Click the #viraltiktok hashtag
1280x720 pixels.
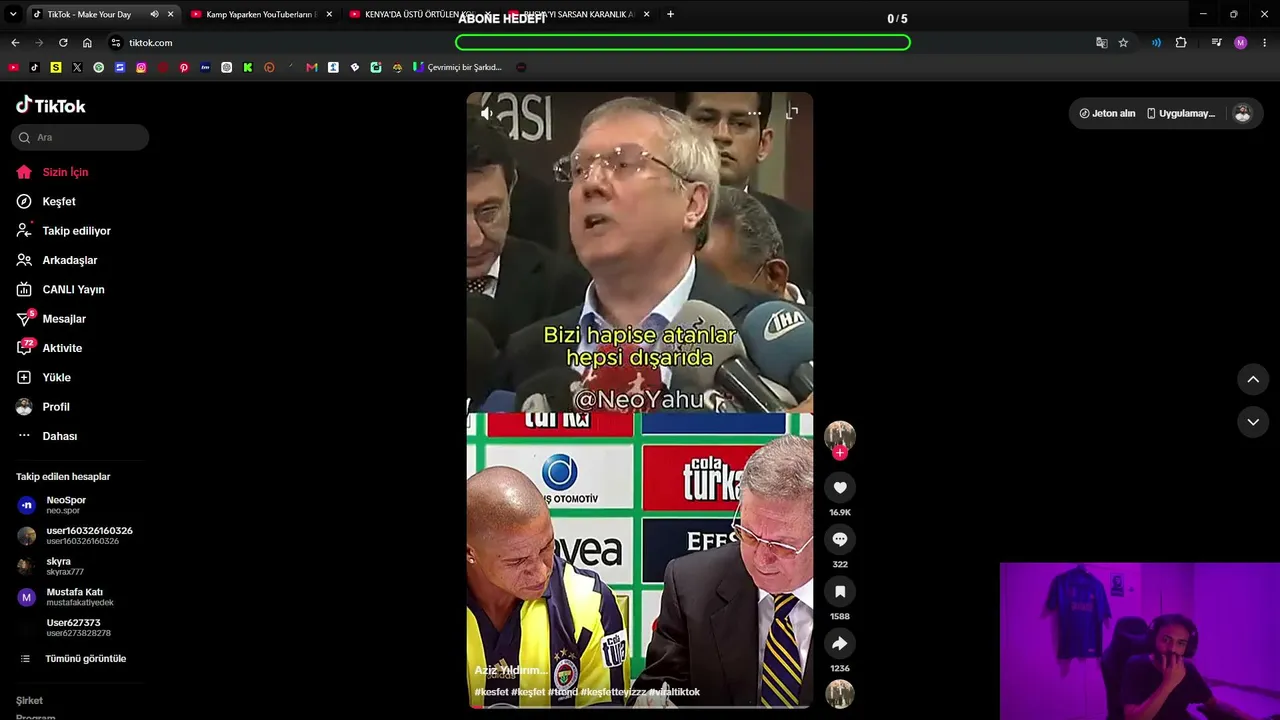coord(674,692)
